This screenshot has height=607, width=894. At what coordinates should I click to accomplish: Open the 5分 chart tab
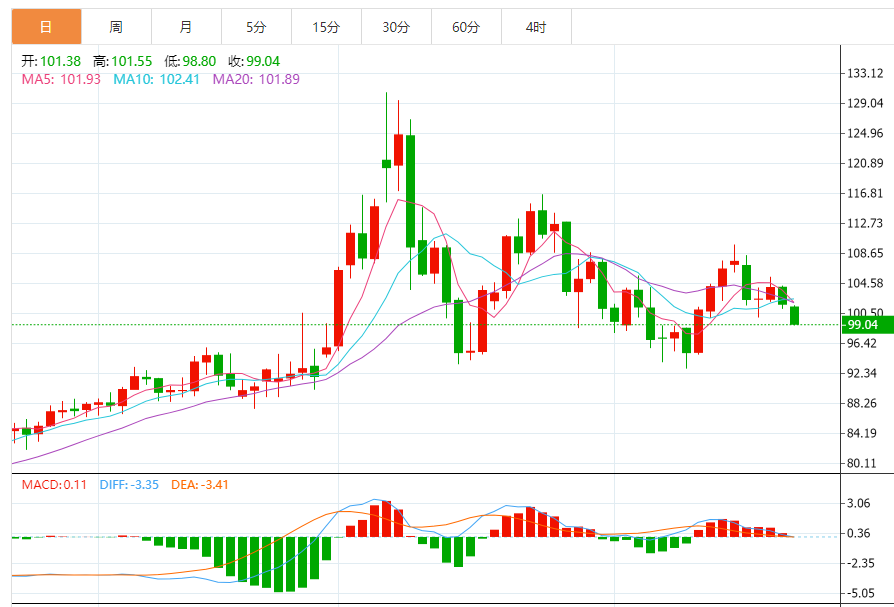257,27
